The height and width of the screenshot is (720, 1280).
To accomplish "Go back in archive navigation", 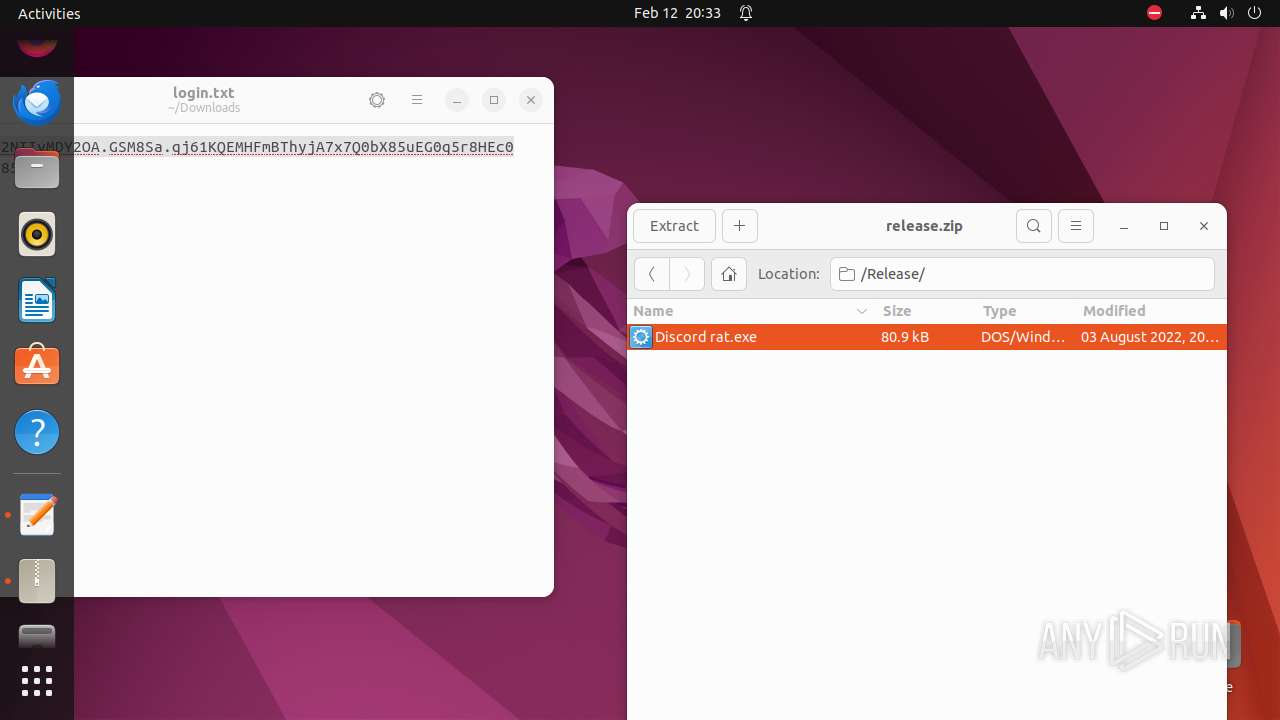I will pos(651,274).
